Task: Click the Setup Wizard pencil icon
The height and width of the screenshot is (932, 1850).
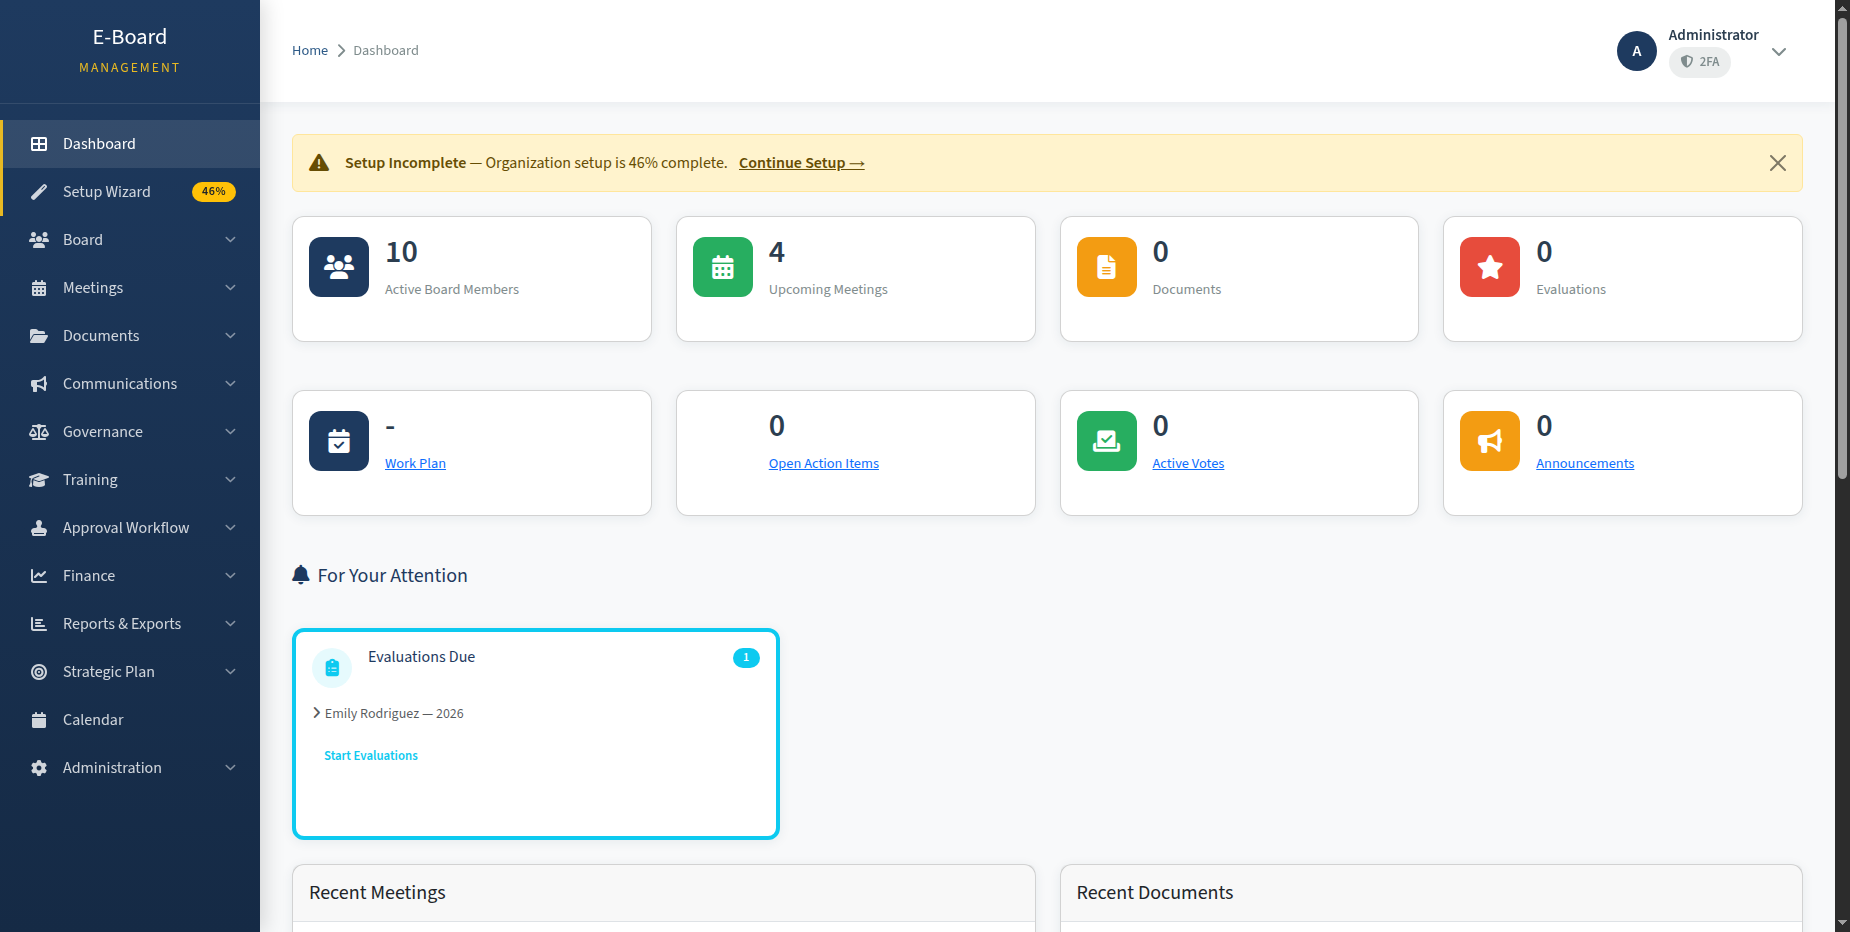Action: [x=39, y=192]
